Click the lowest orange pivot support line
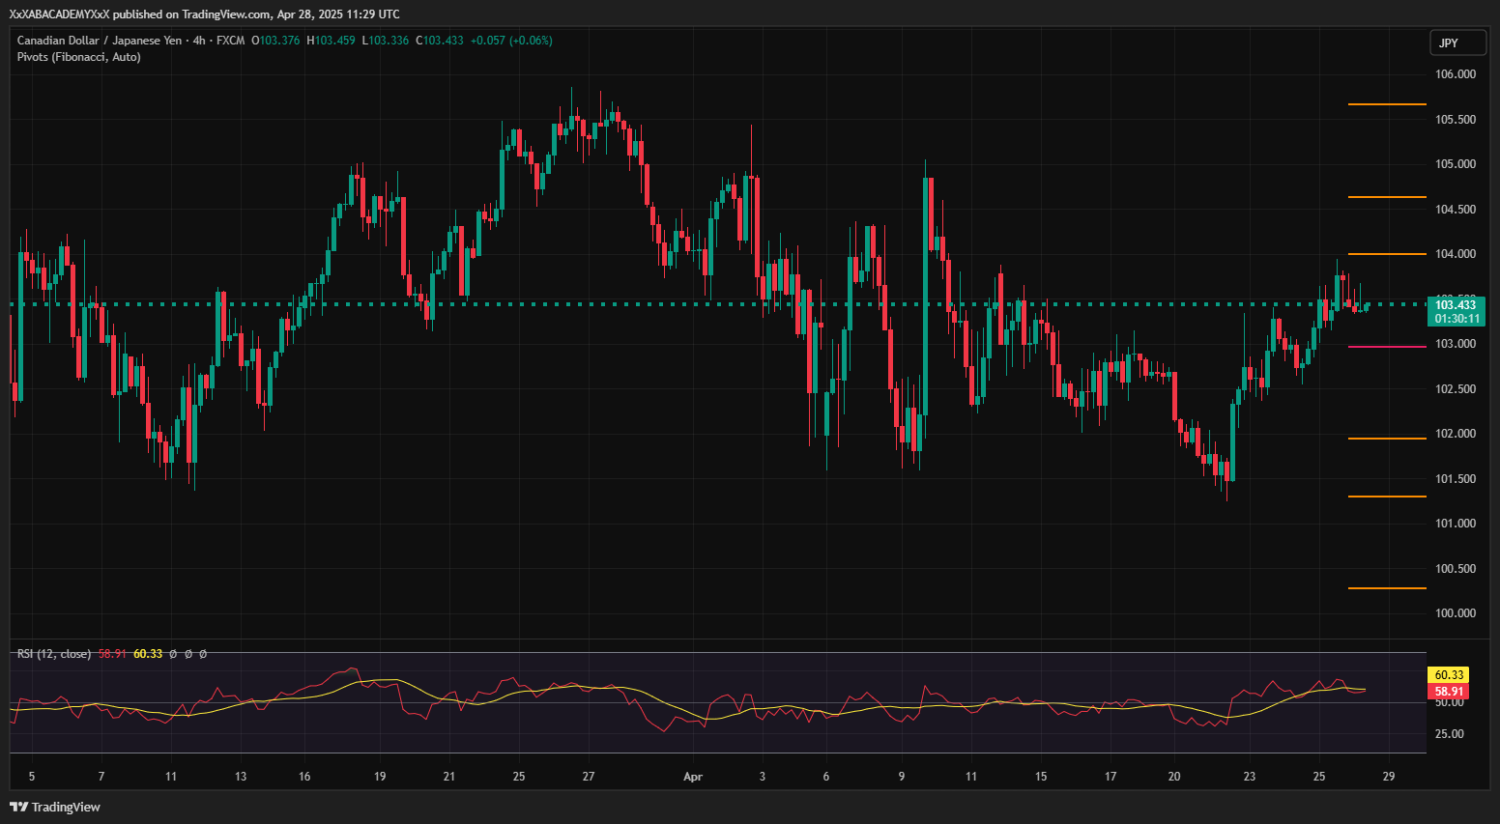 point(1386,588)
